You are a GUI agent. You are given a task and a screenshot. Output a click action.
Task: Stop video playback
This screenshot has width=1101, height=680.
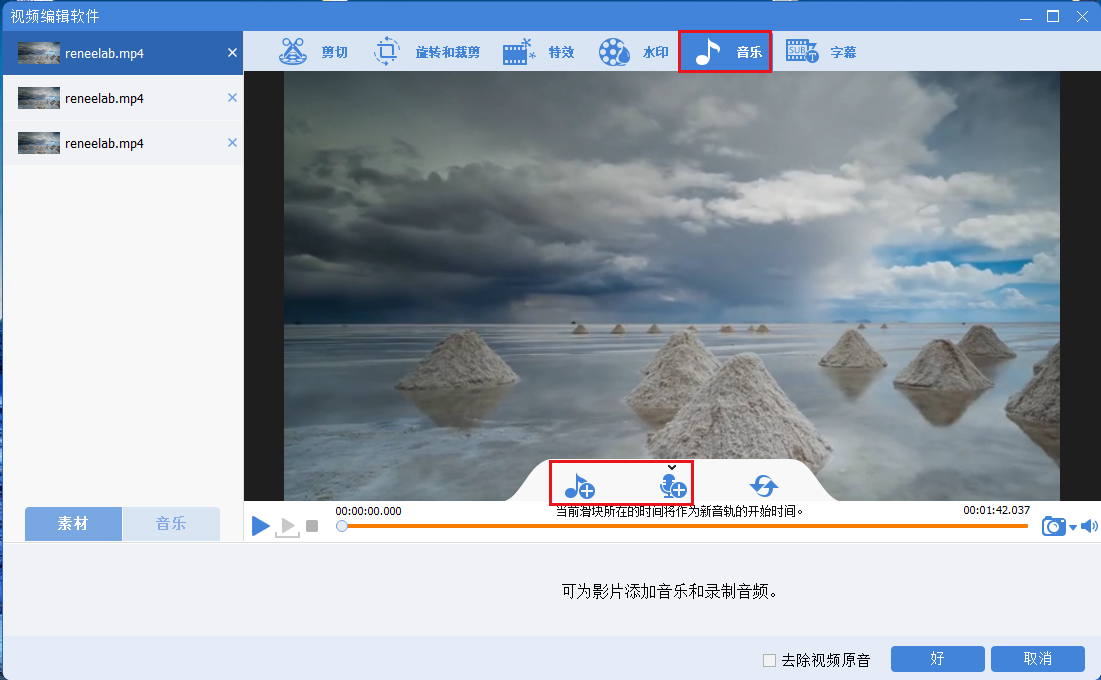point(312,525)
